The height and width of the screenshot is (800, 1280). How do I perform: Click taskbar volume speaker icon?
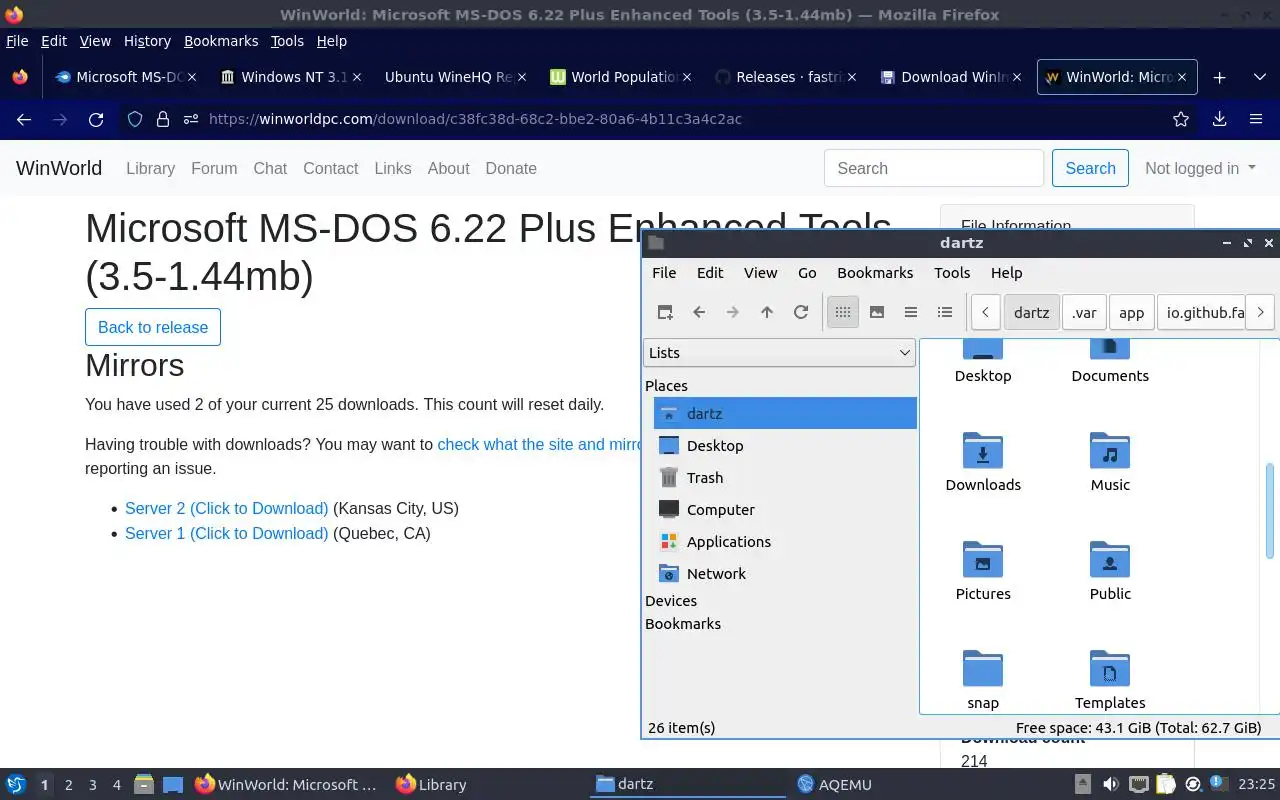coord(1110,784)
